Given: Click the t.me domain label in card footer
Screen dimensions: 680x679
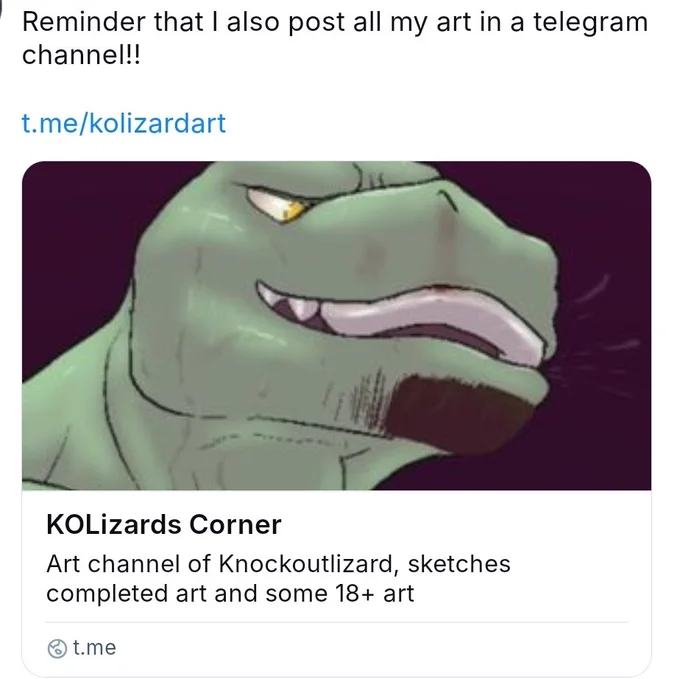Looking at the screenshot, I should [95, 648].
